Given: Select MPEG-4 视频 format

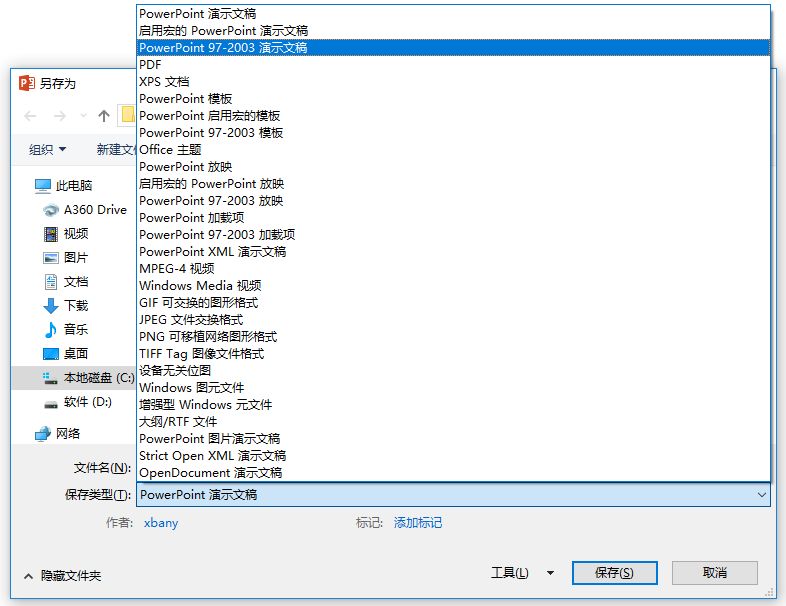Looking at the screenshot, I should coord(453,269).
